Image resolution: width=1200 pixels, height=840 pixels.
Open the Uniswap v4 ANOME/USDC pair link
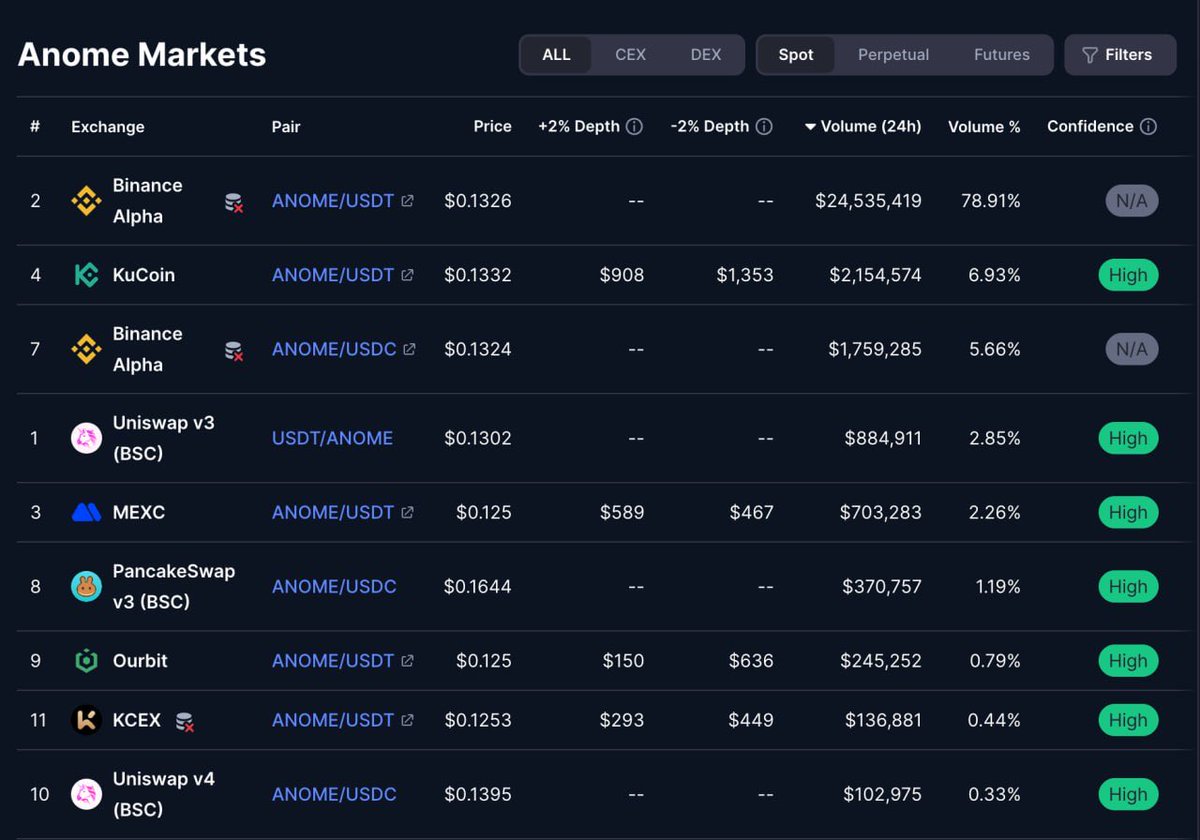[334, 794]
